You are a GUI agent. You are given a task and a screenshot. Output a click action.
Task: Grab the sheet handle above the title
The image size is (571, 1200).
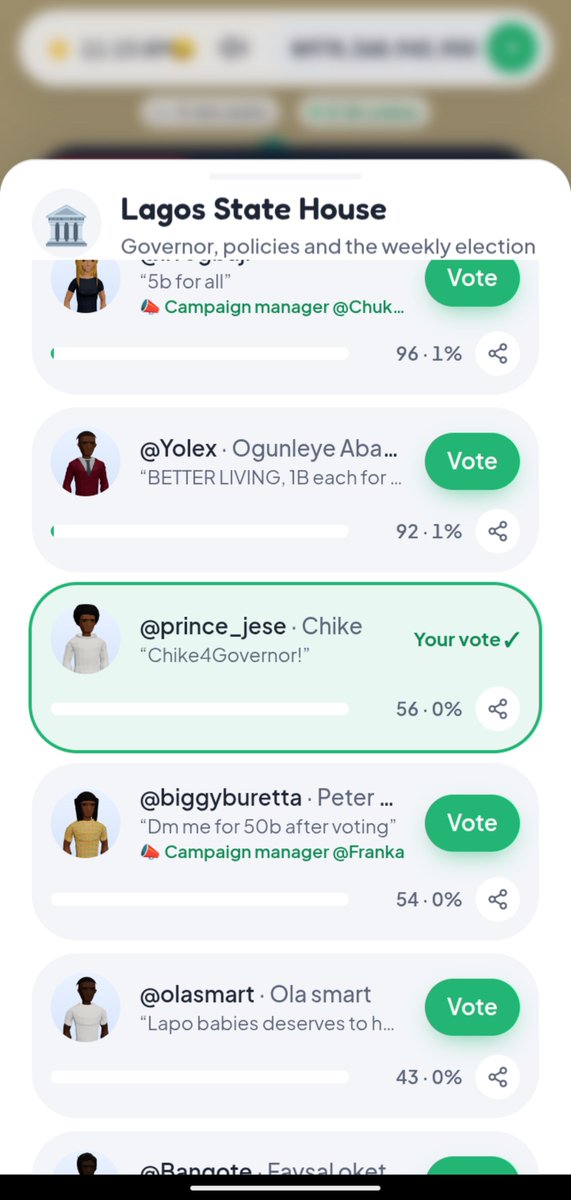[285, 176]
